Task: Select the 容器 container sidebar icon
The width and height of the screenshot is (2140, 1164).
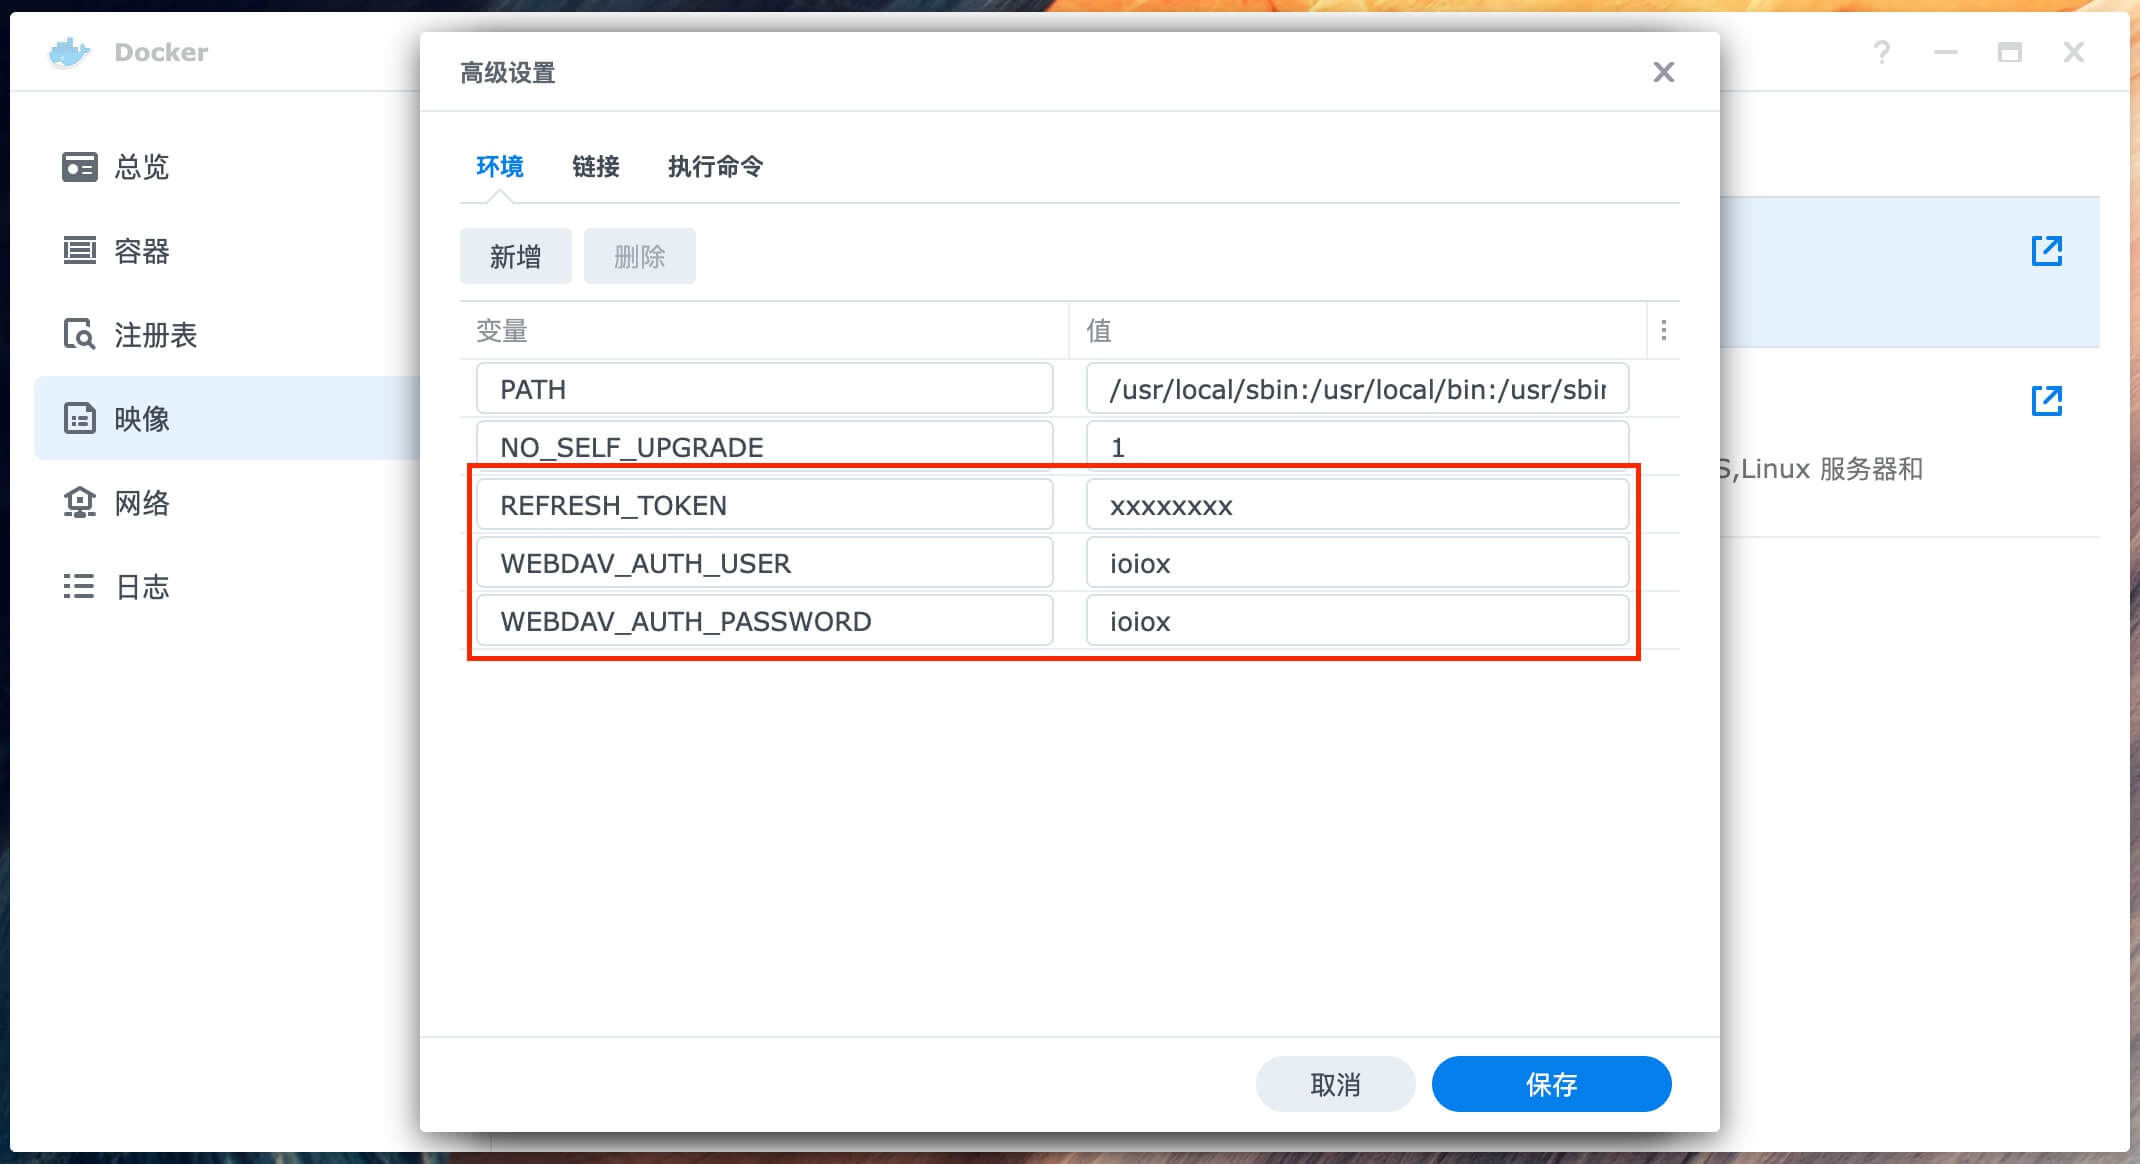Action: [79, 251]
